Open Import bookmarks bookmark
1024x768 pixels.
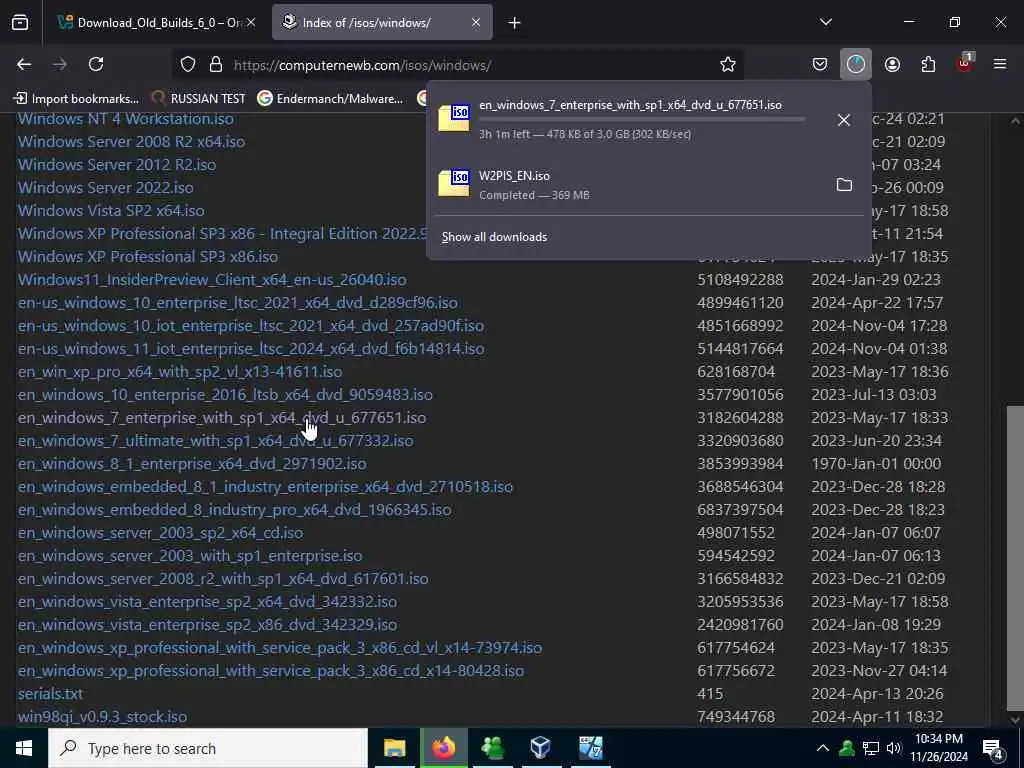click(76, 99)
